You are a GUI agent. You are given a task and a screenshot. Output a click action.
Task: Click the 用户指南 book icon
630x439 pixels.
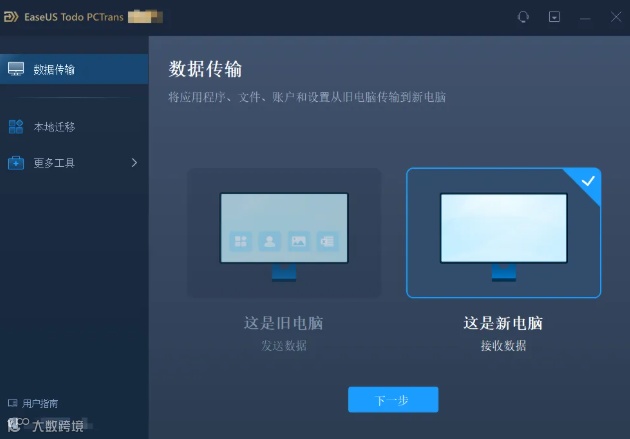pyautogui.click(x=12, y=403)
